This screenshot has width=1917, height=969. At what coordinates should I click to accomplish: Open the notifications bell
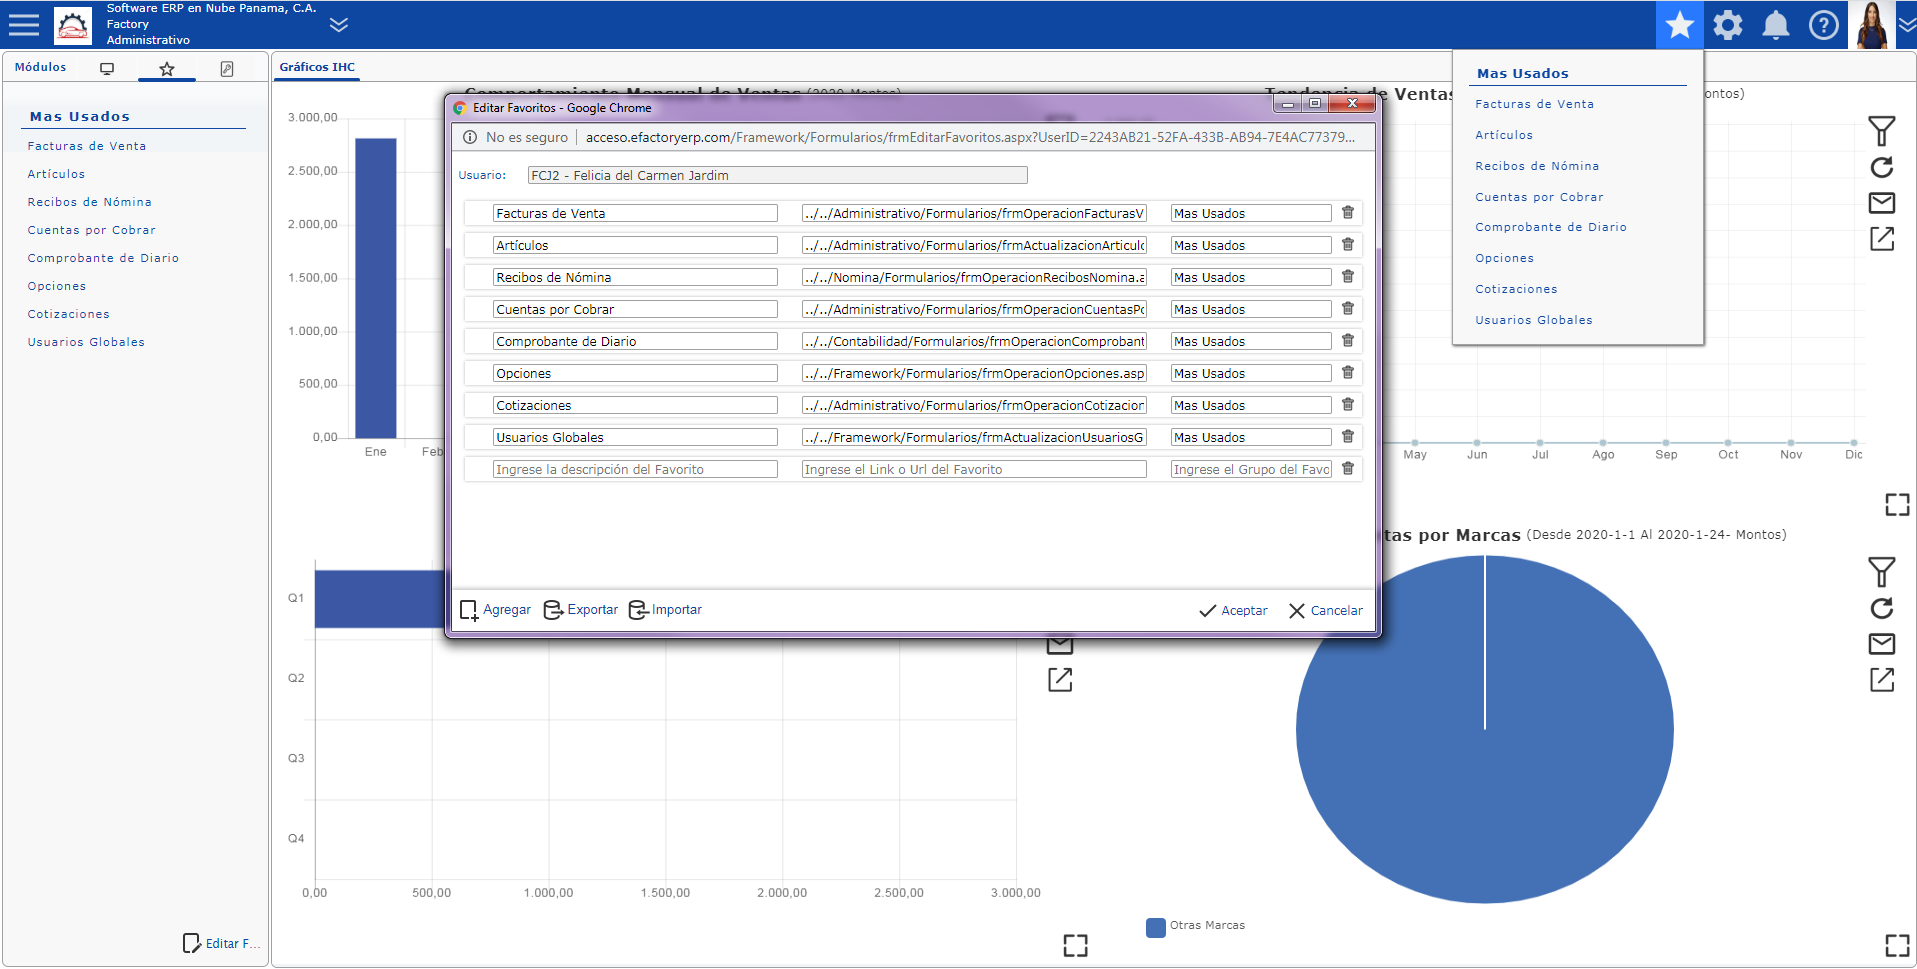[1775, 25]
